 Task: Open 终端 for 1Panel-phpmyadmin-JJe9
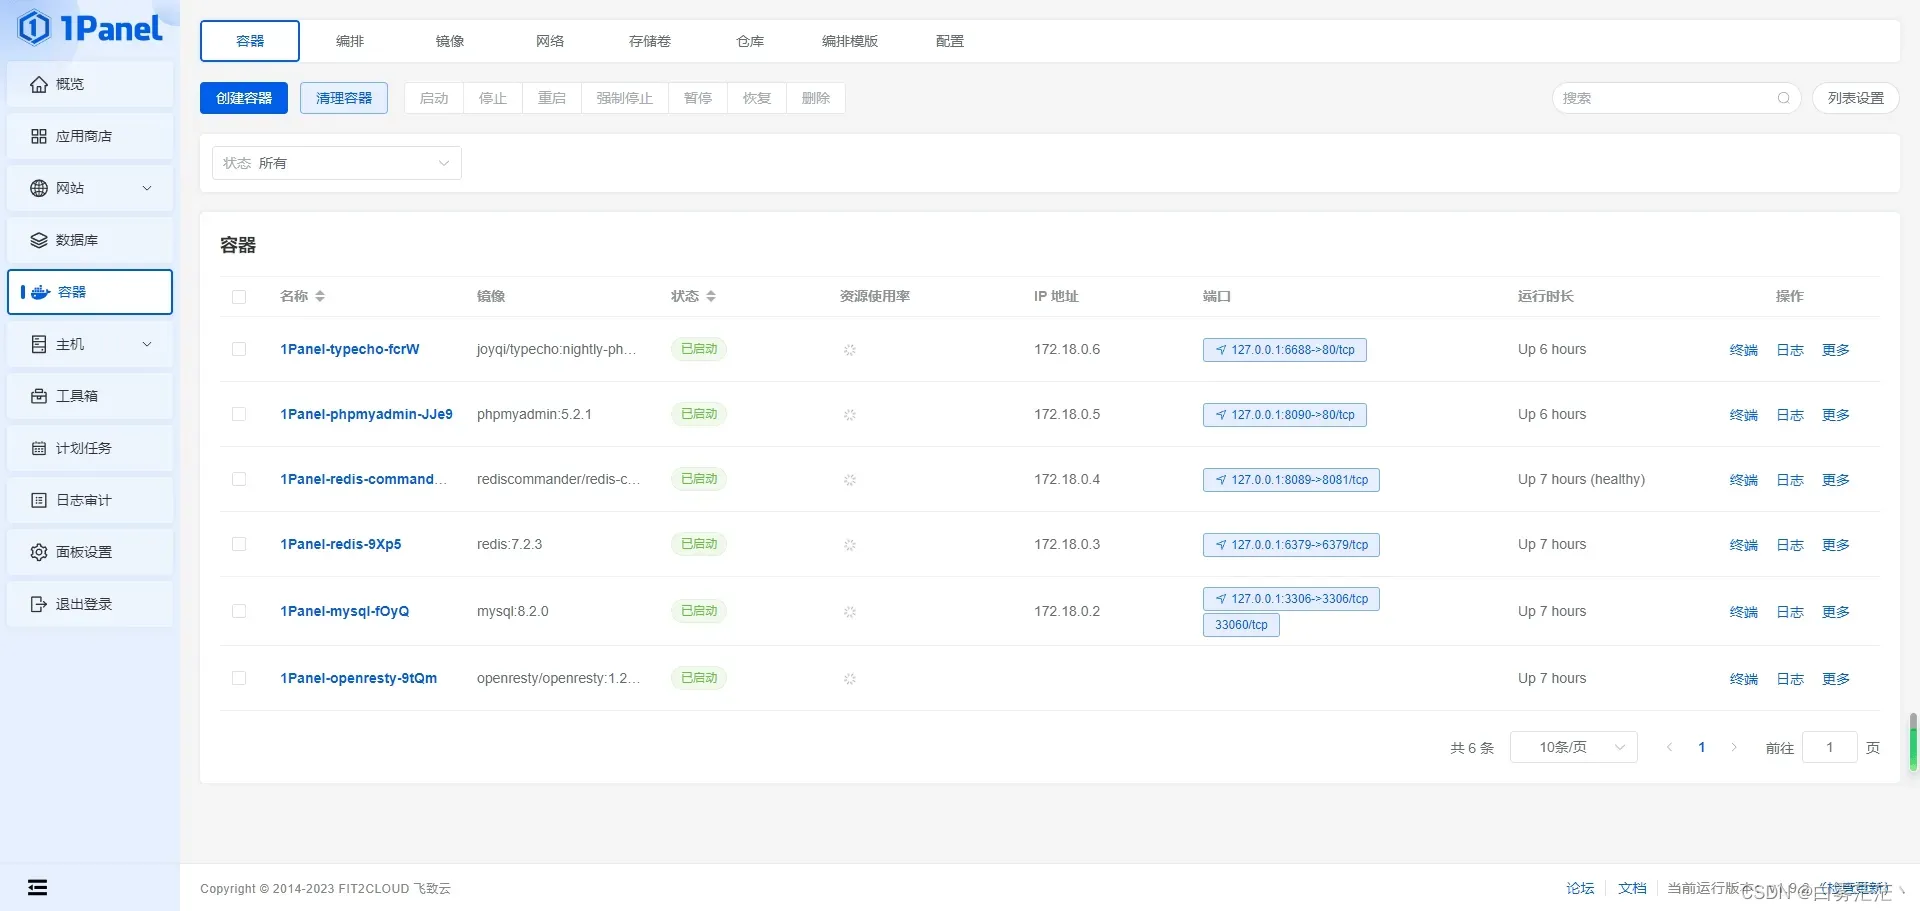coord(1744,415)
